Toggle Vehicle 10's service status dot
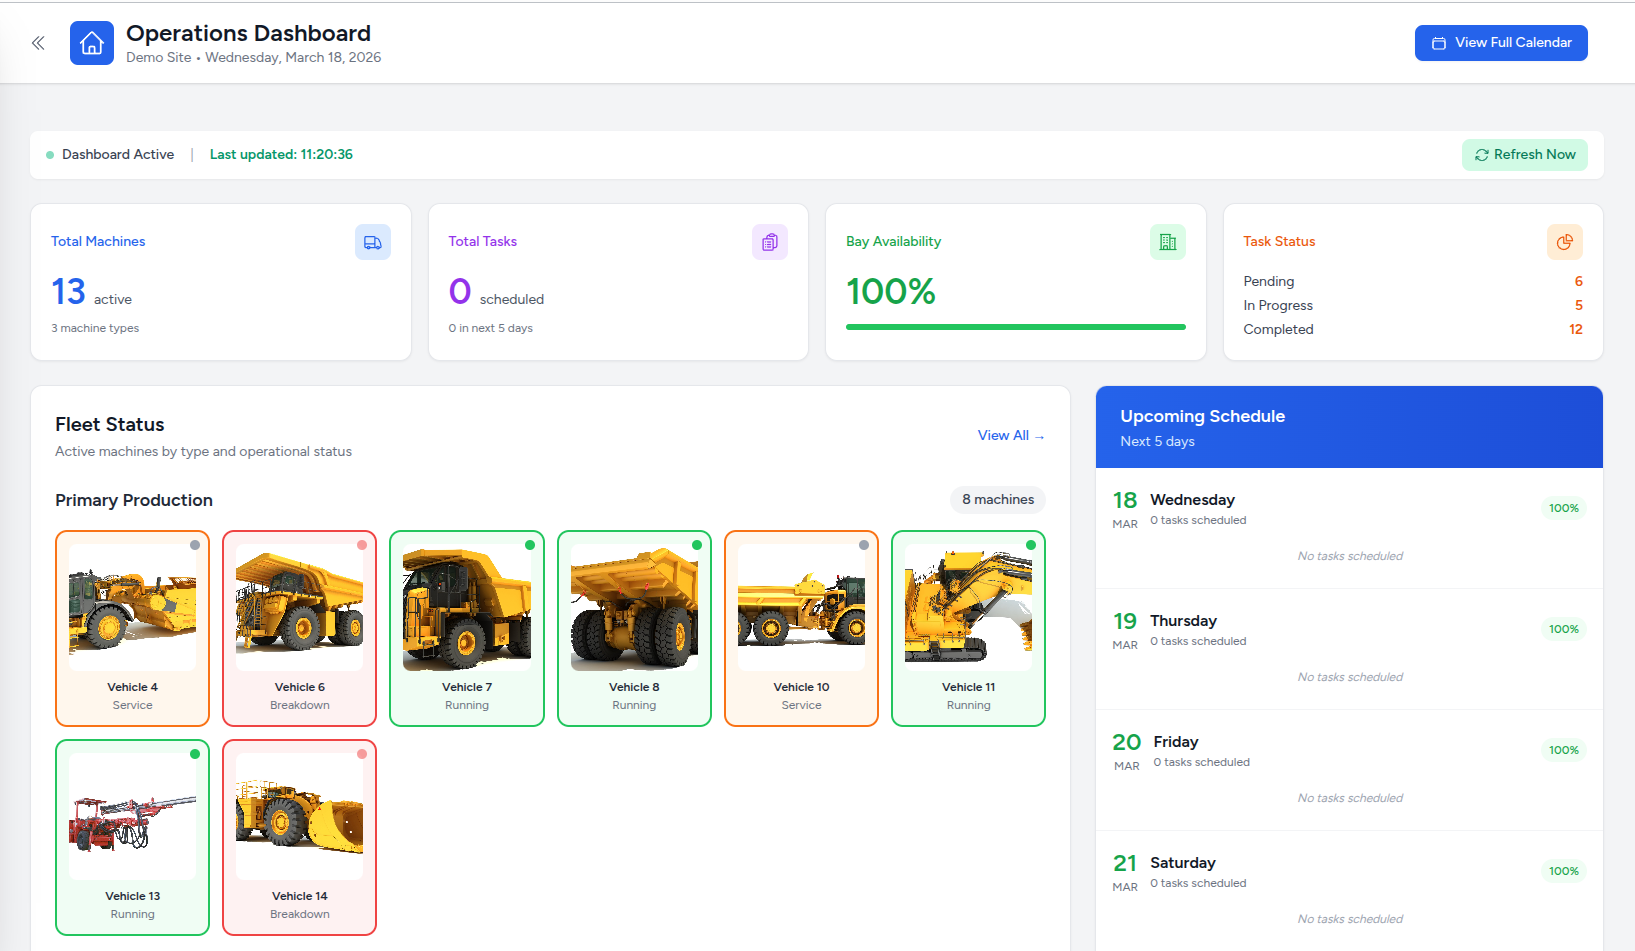The height and width of the screenshot is (951, 1635). click(864, 545)
